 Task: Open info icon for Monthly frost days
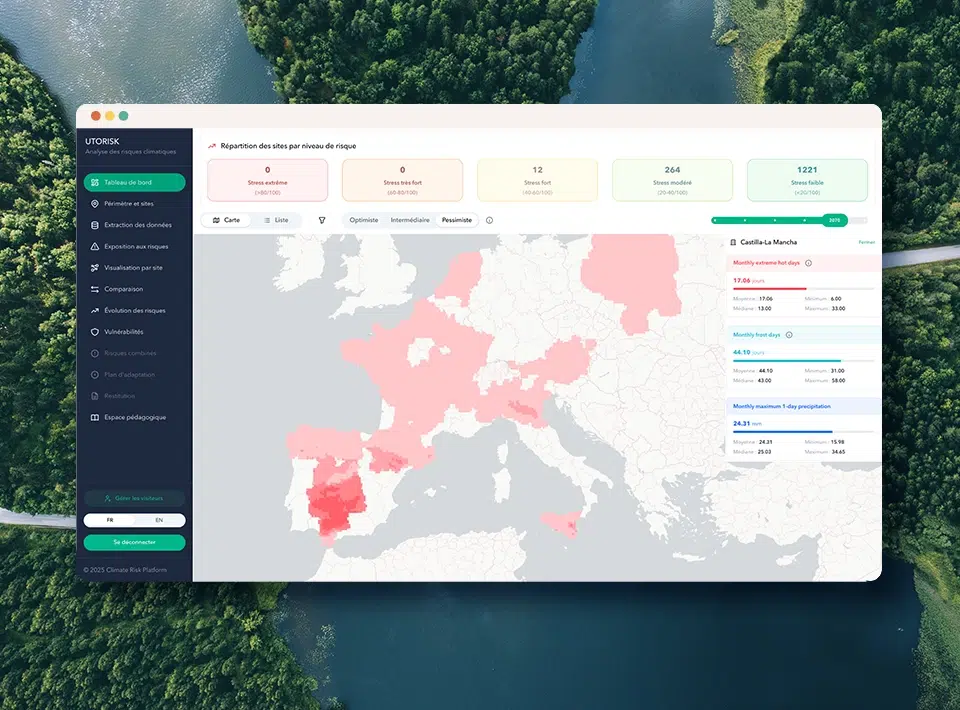pyautogui.click(x=789, y=335)
